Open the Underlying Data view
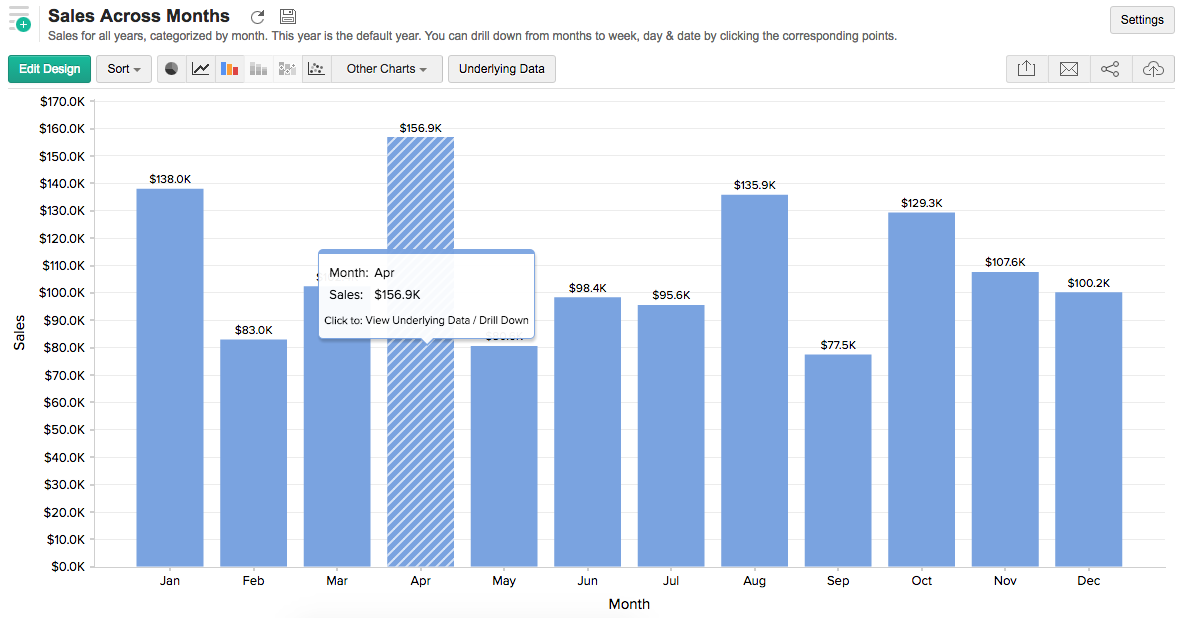 [501, 69]
